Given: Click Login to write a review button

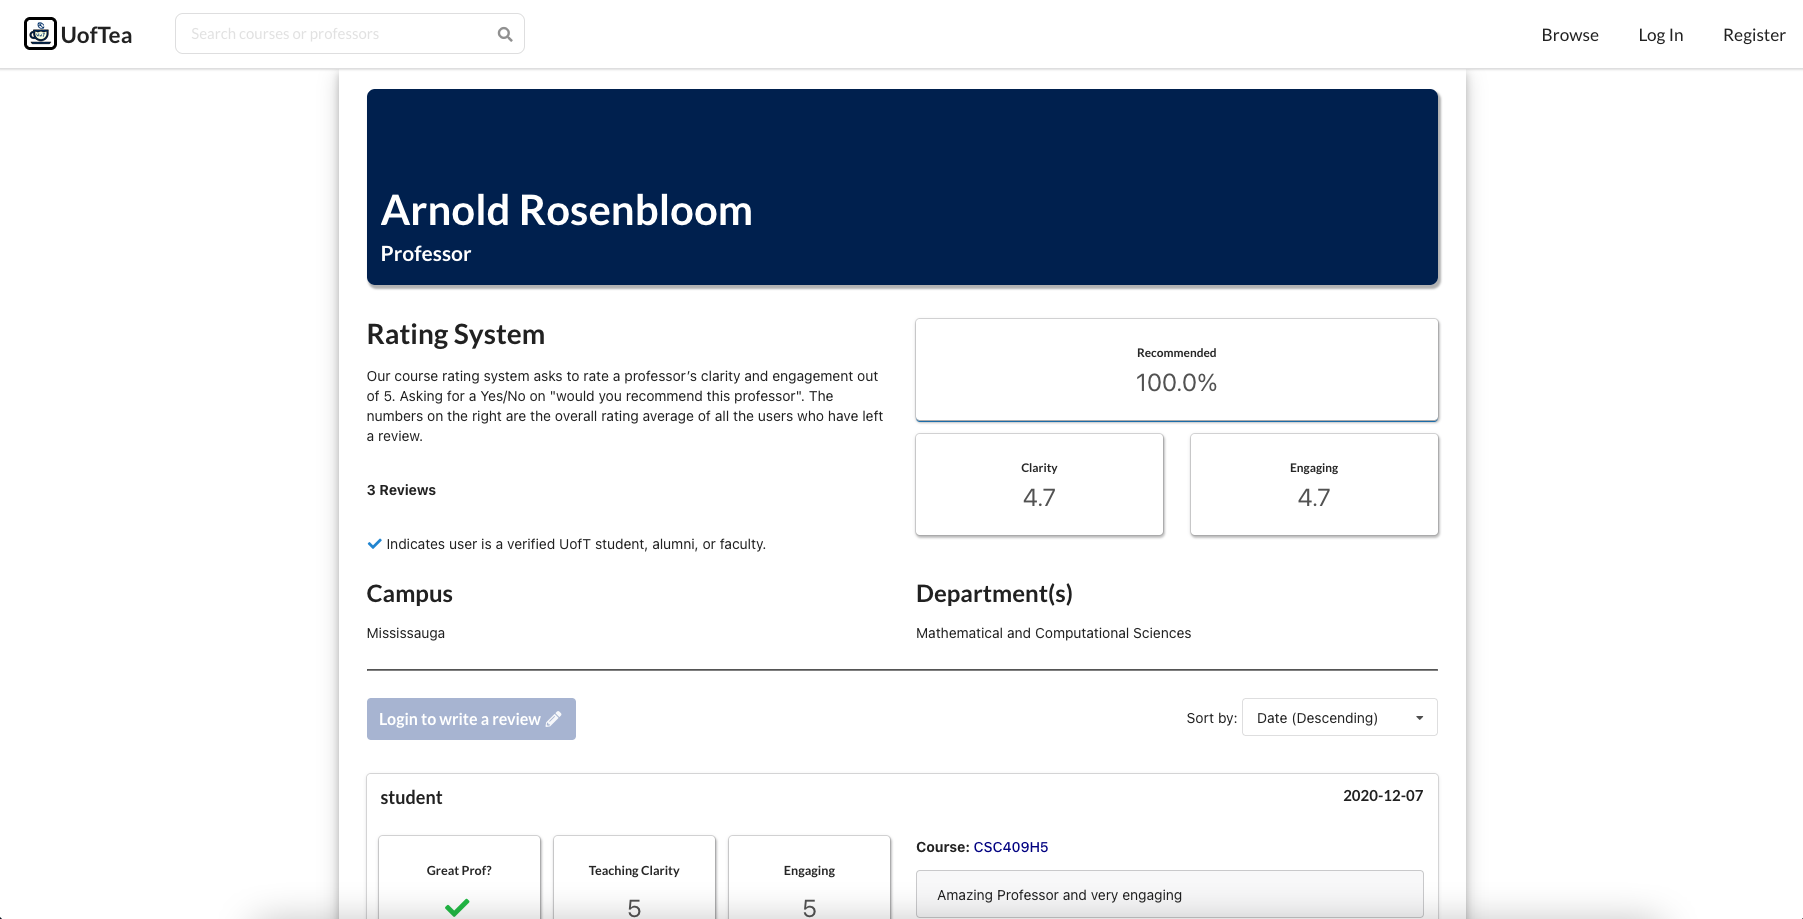Looking at the screenshot, I should click(471, 719).
